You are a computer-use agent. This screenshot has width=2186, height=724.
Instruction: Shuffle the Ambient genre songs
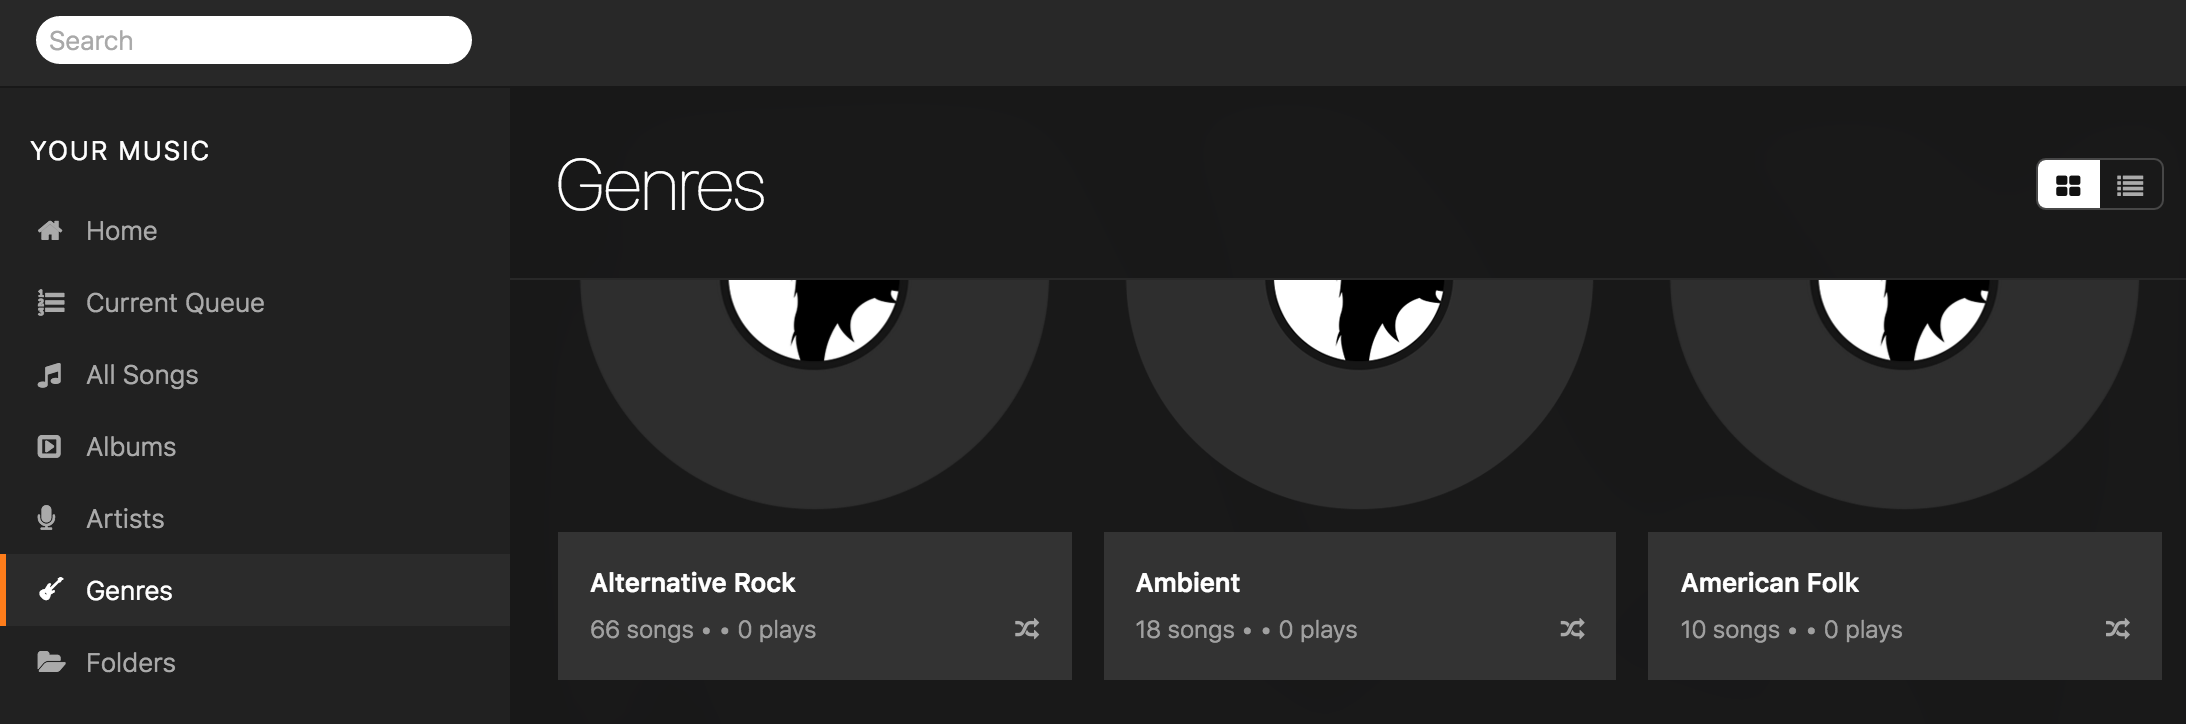pos(1572,629)
